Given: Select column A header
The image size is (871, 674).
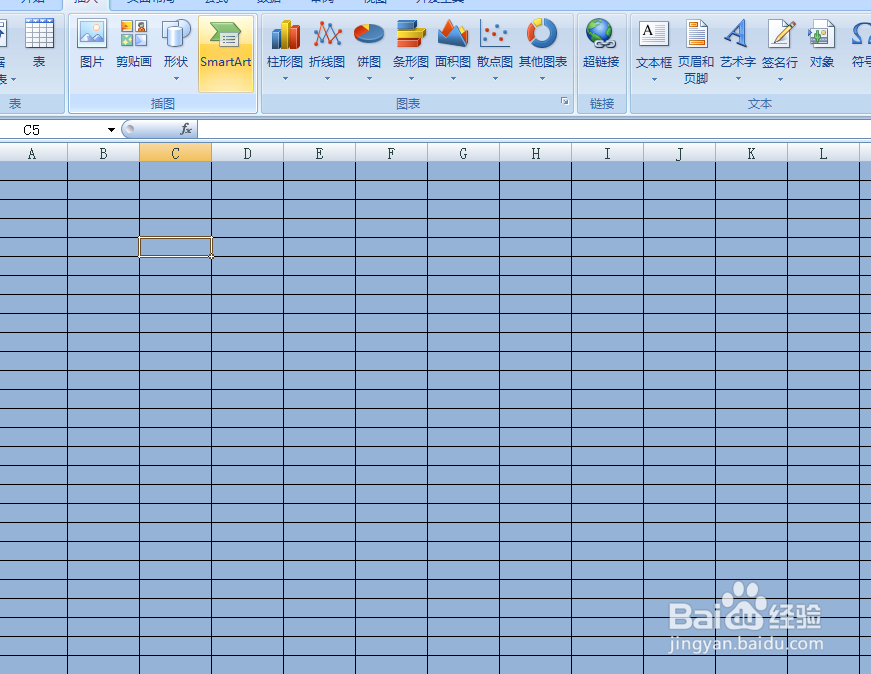Looking at the screenshot, I should click(x=32, y=153).
